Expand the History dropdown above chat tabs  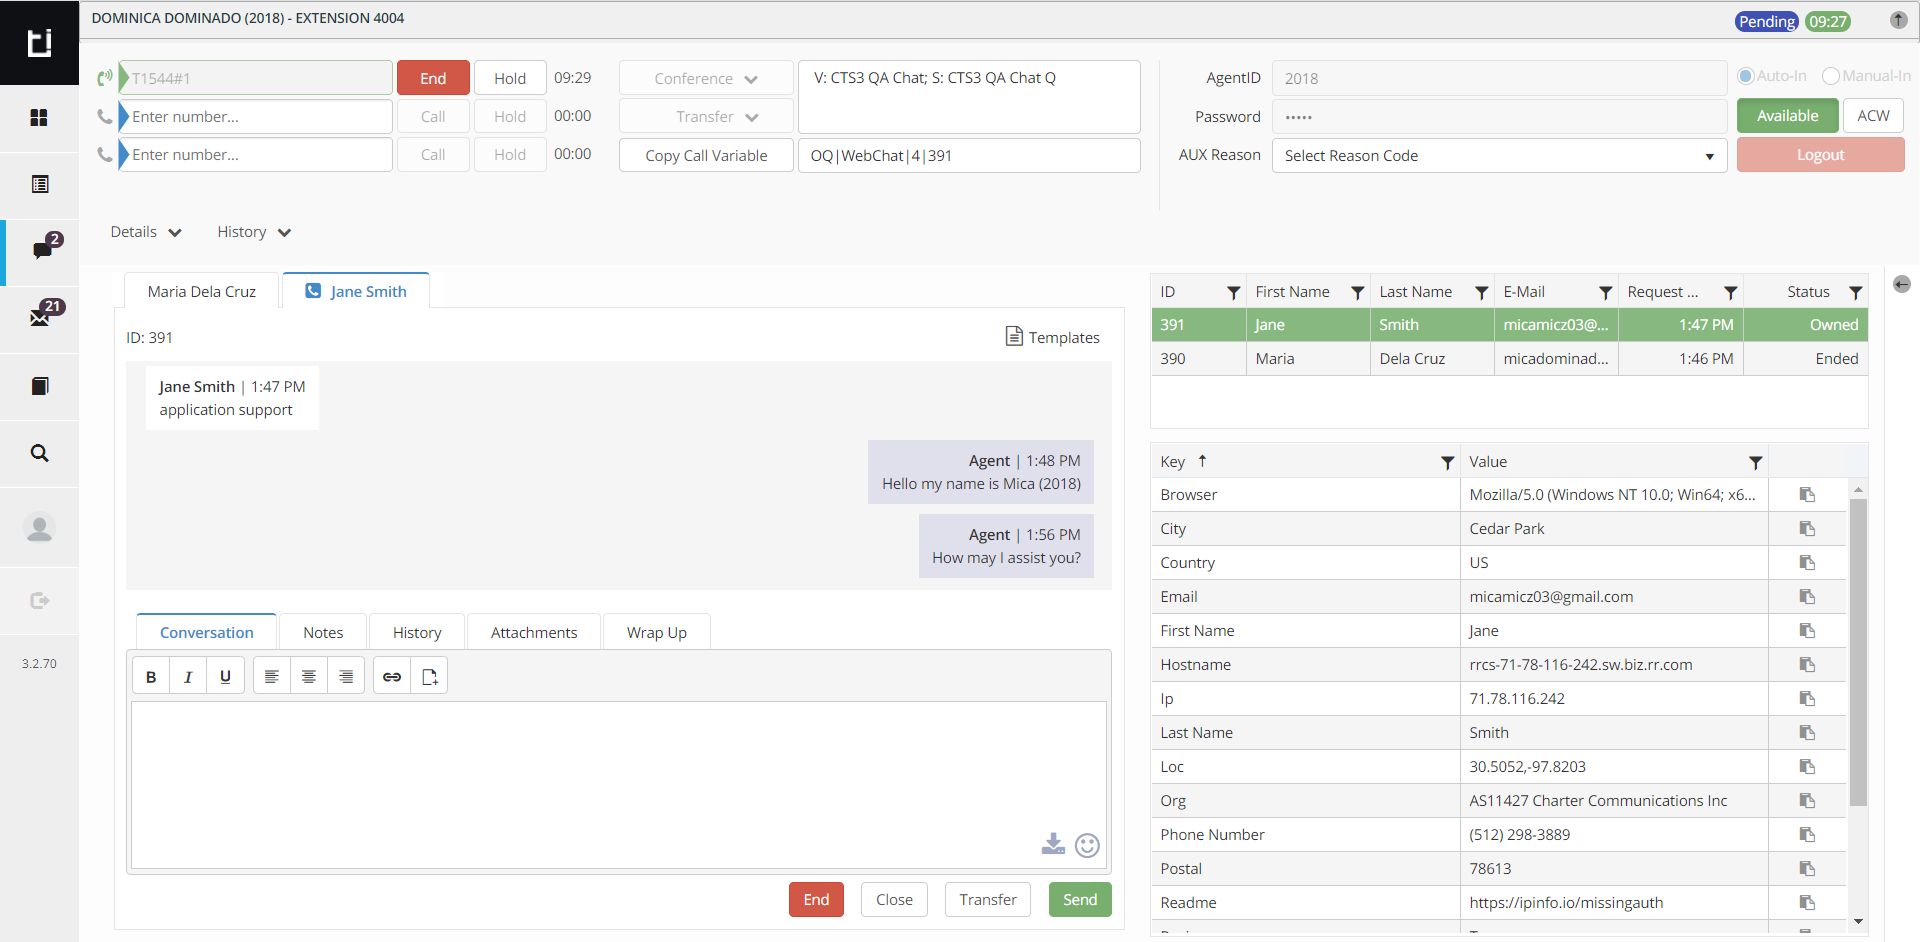(x=254, y=232)
